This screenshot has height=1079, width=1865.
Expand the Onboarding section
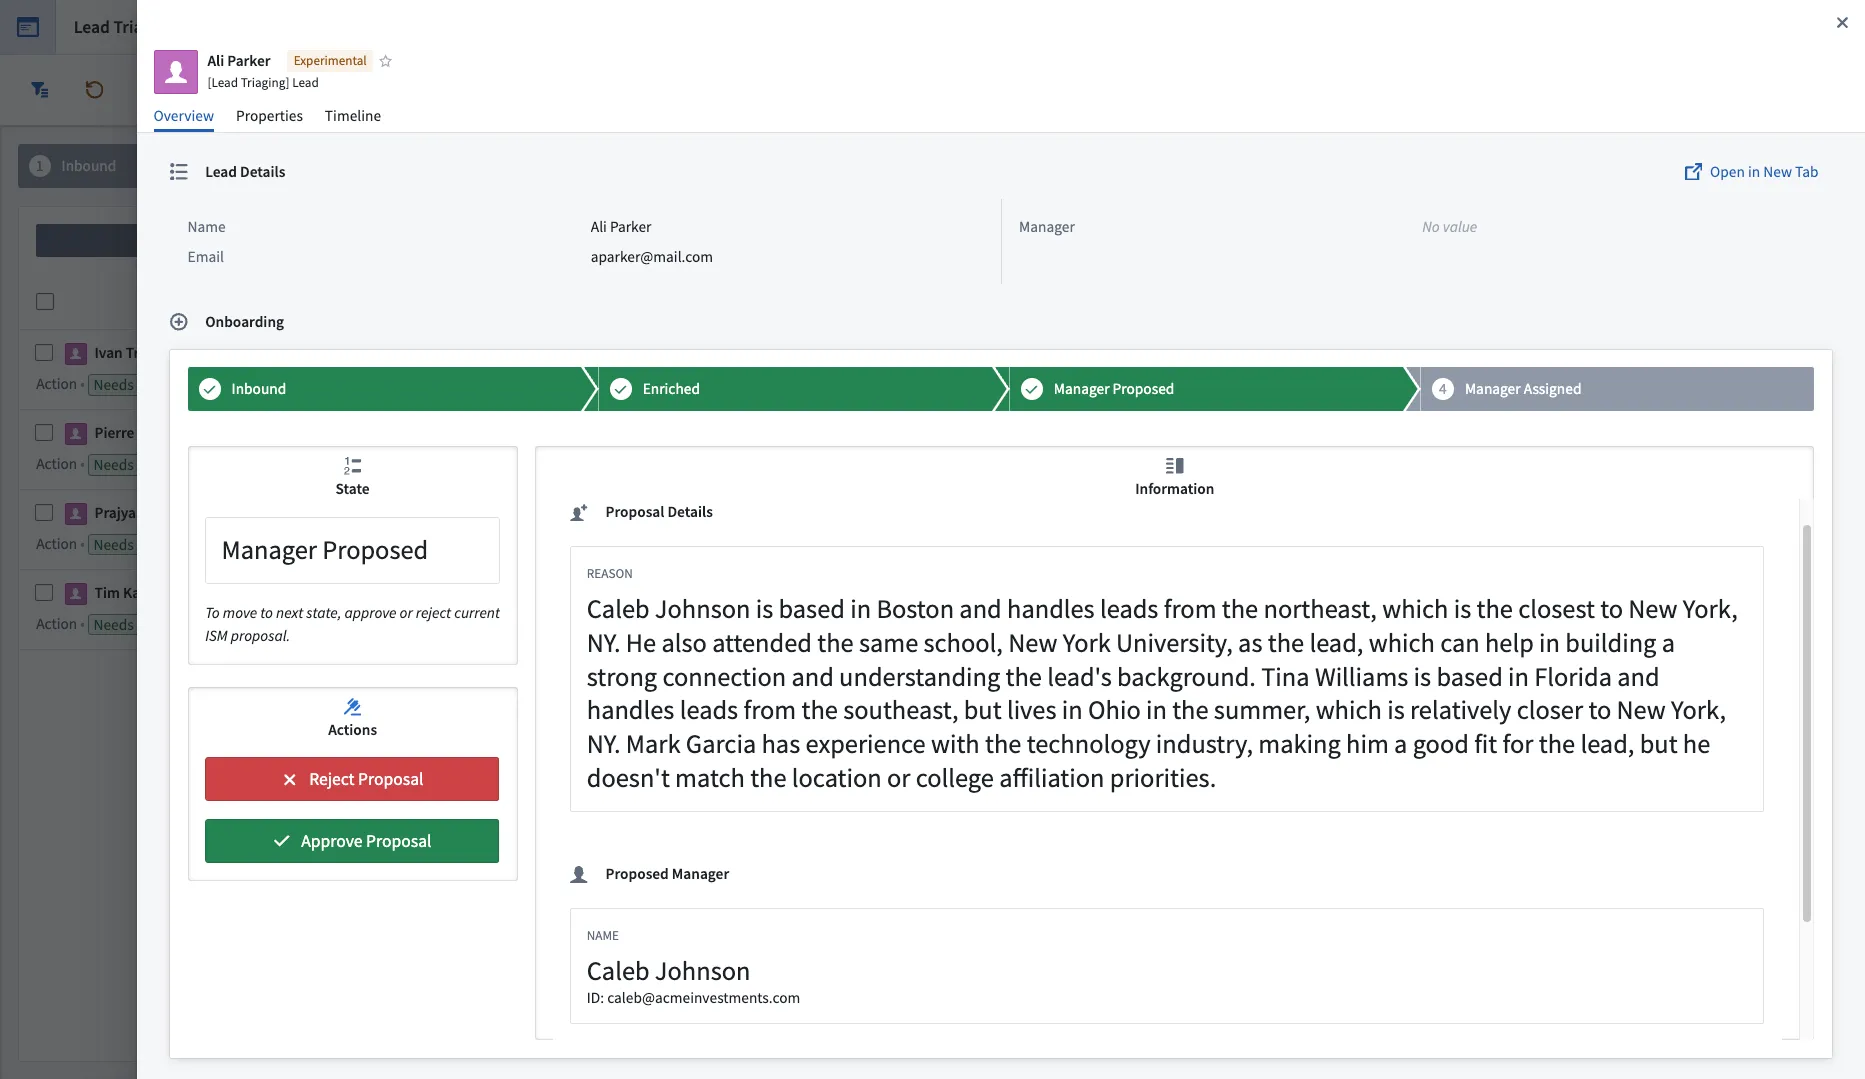[x=179, y=322]
